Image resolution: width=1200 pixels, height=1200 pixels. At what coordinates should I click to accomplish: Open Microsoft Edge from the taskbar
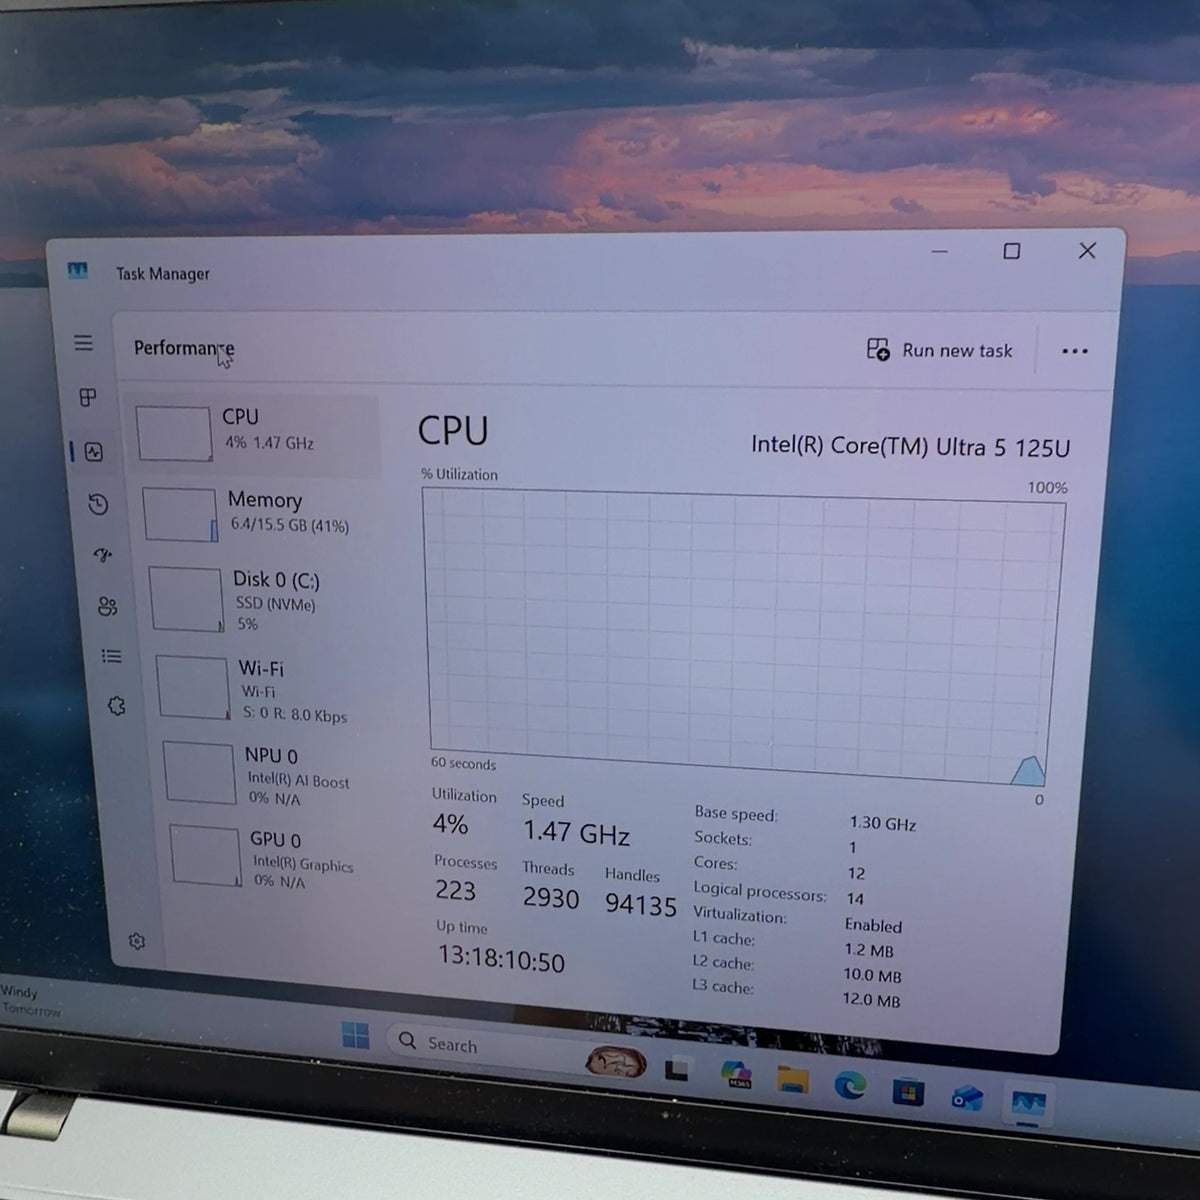point(851,1085)
